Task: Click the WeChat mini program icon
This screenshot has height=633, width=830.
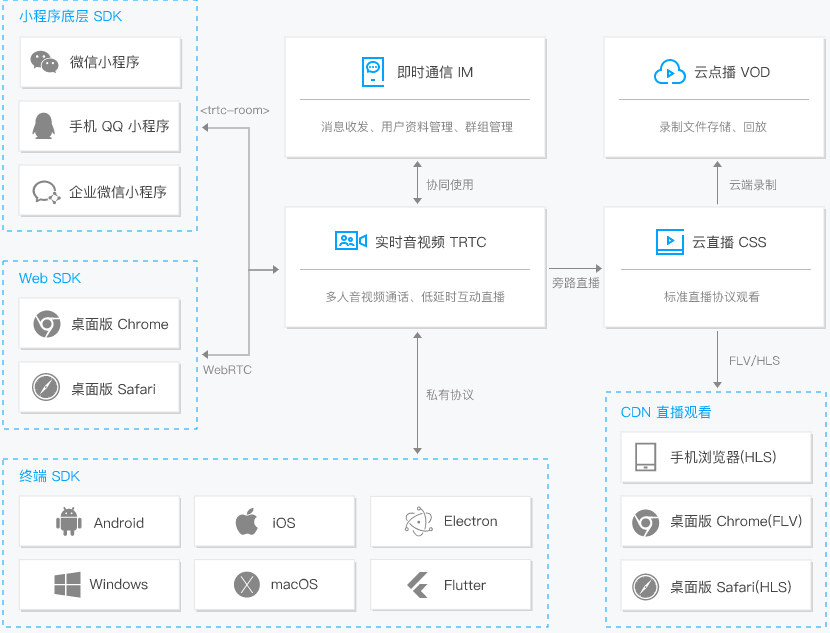Action: [x=44, y=62]
